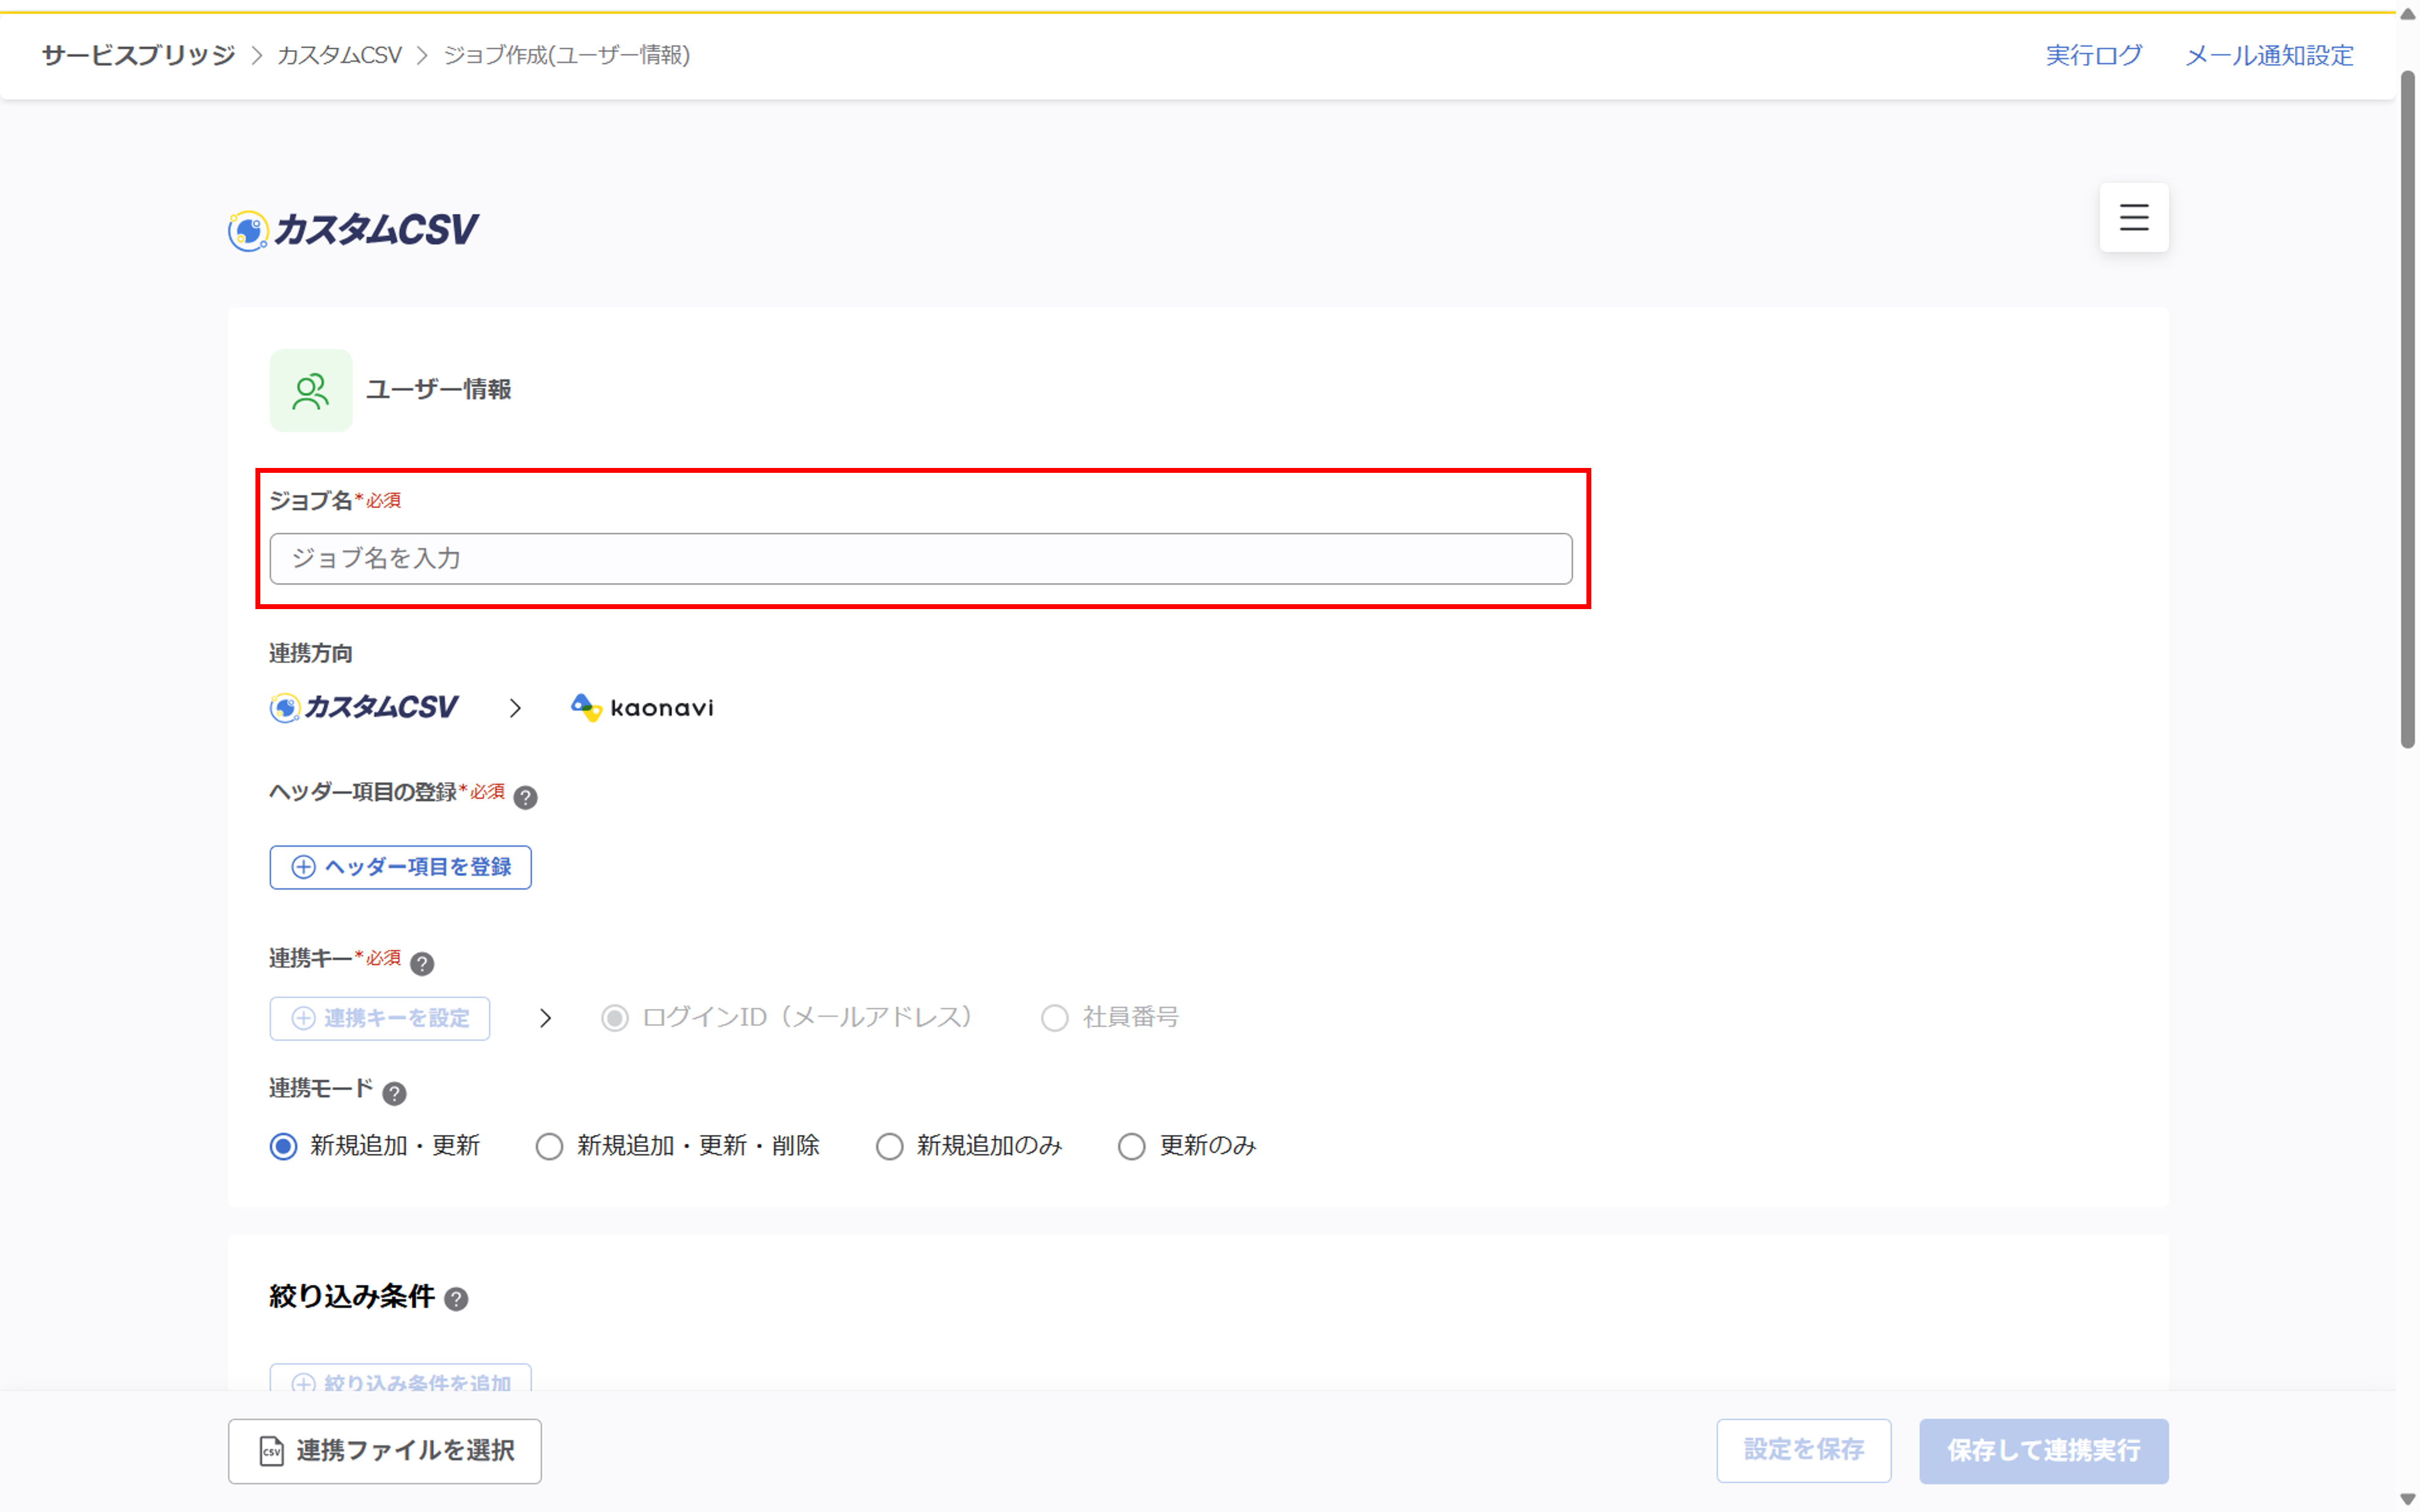The image size is (2420, 1512).
Task: Open 実行ログ link
Action: tap(2093, 55)
